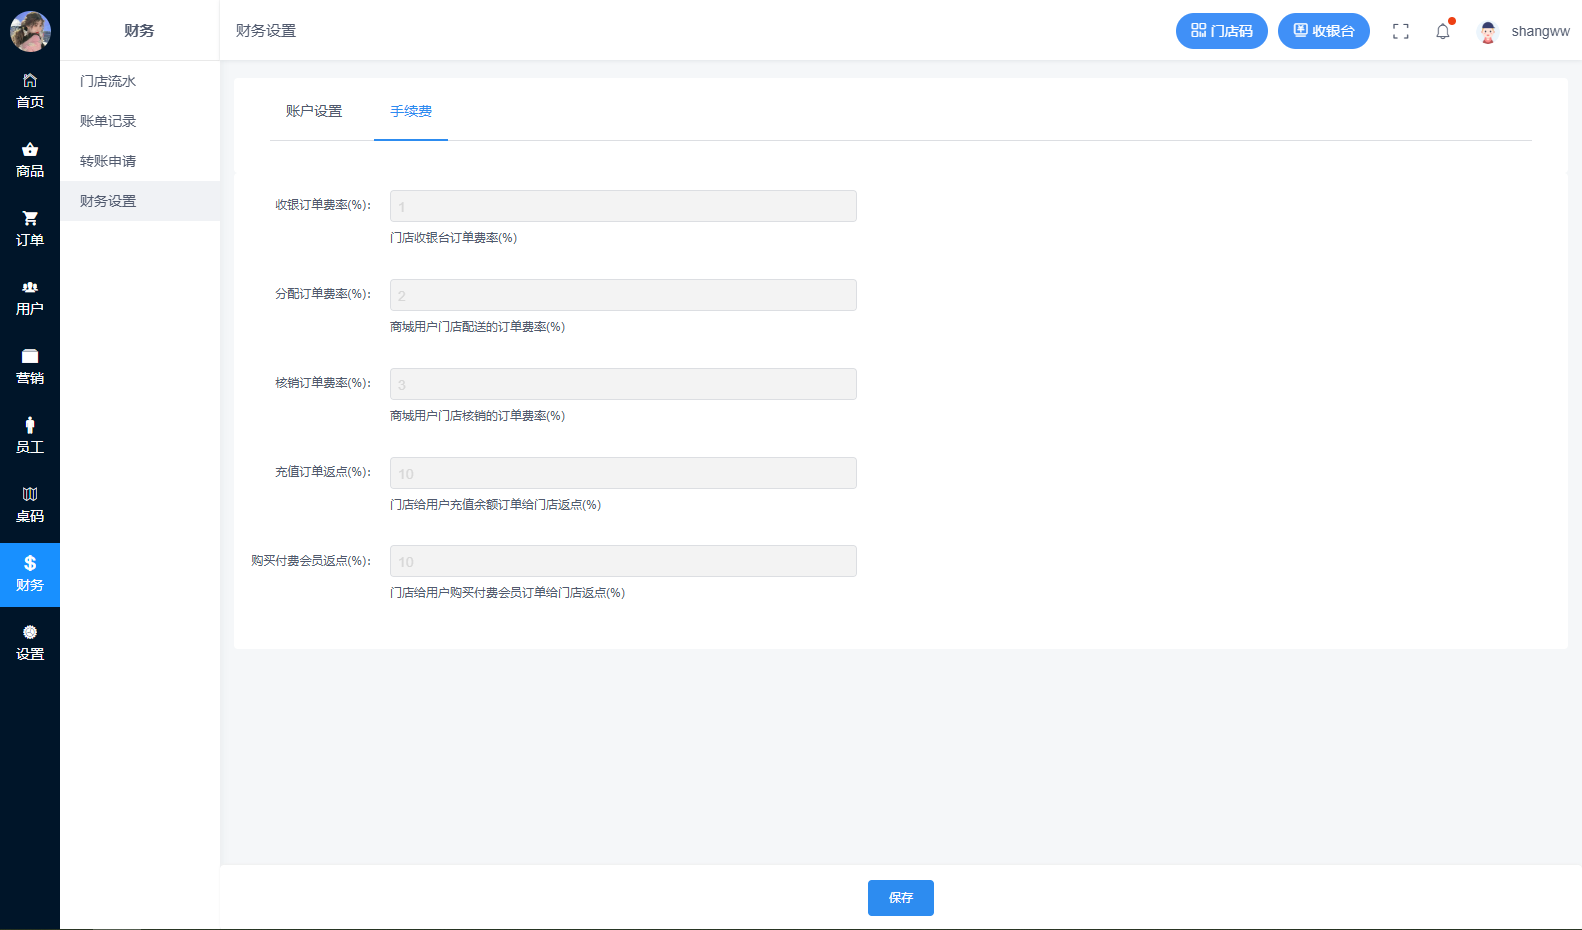This screenshot has height=930, width=1582.
Task: Toggle fullscreen mode icon in header
Action: [x=1400, y=32]
